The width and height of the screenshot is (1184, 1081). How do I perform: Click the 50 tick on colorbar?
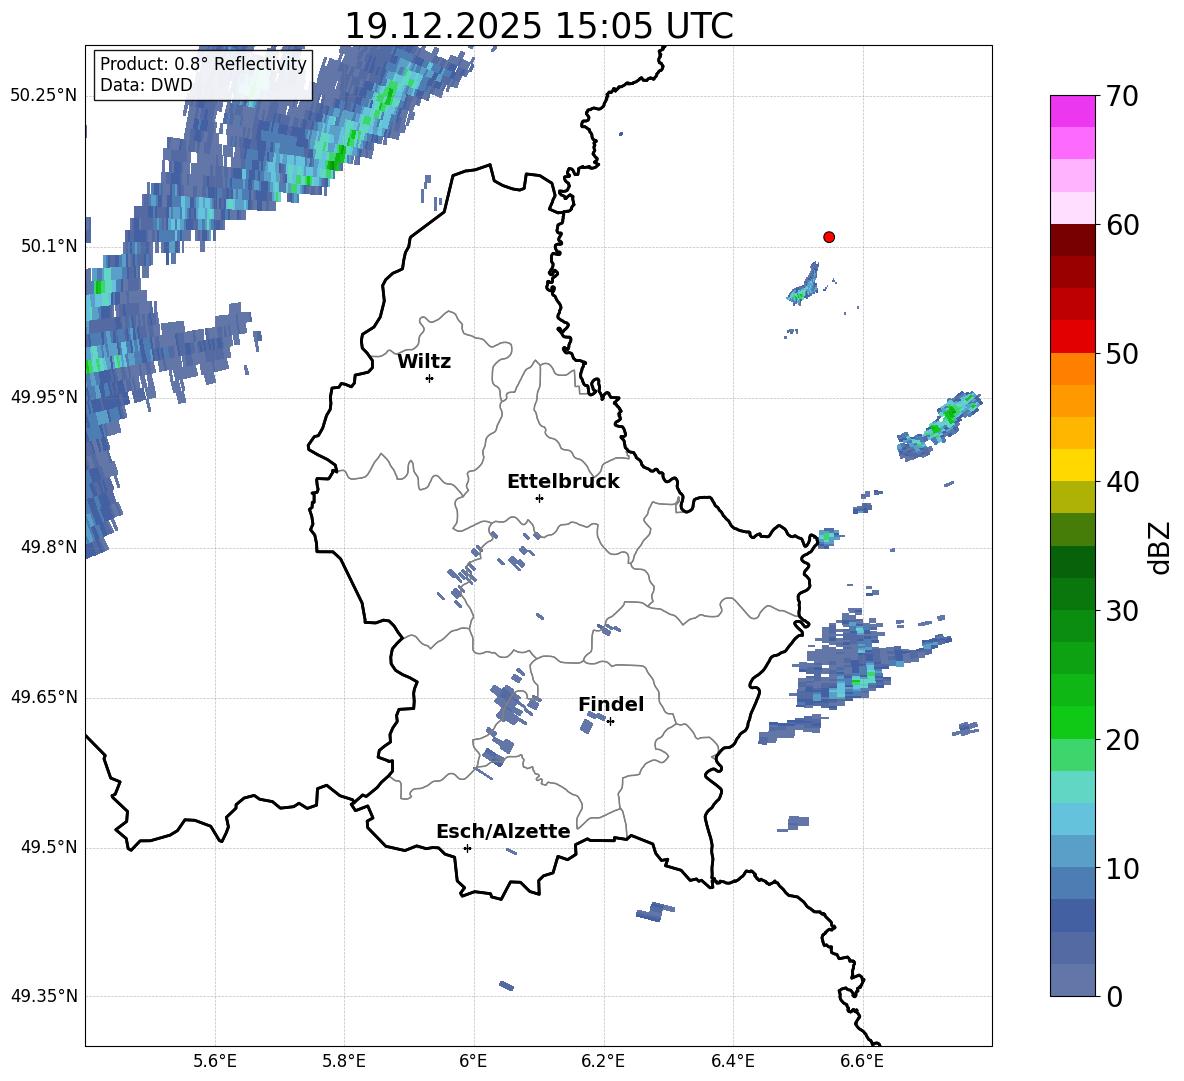pyautogui.click(x=1122, y=353)
